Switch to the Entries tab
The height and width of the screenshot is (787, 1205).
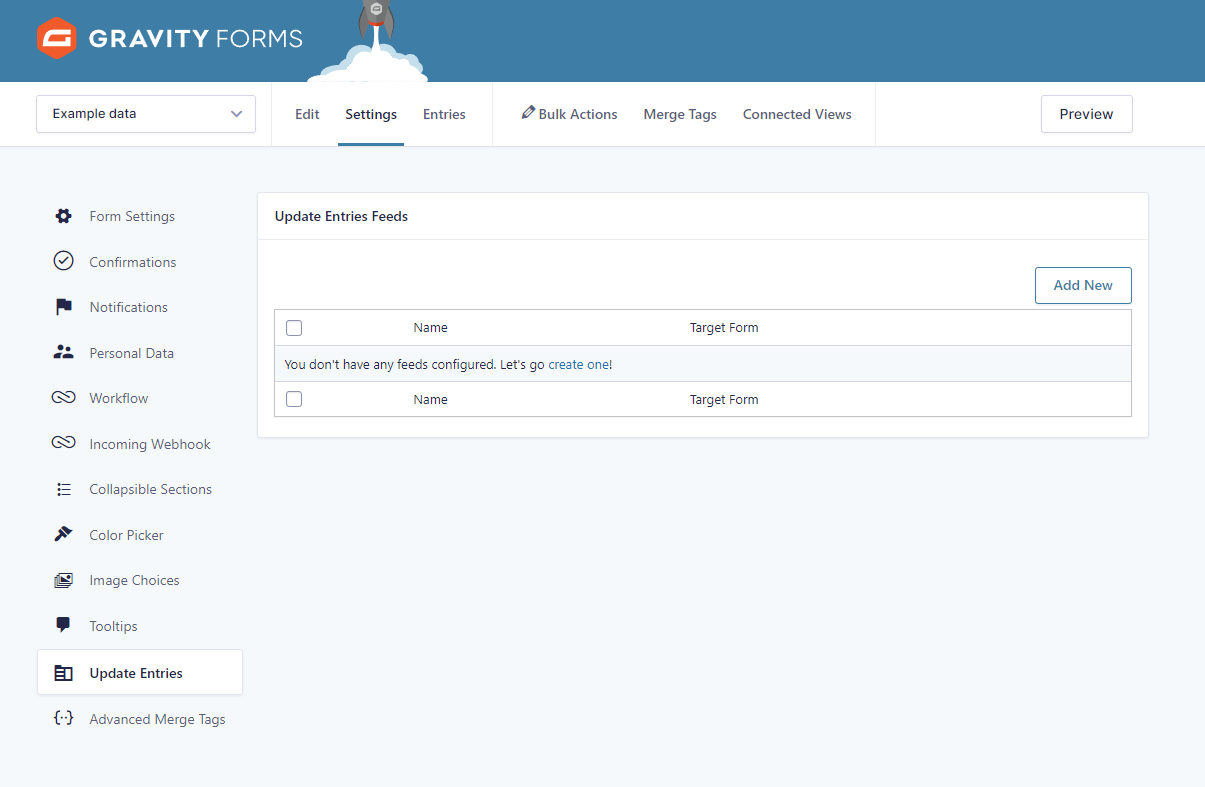point(444,114)
